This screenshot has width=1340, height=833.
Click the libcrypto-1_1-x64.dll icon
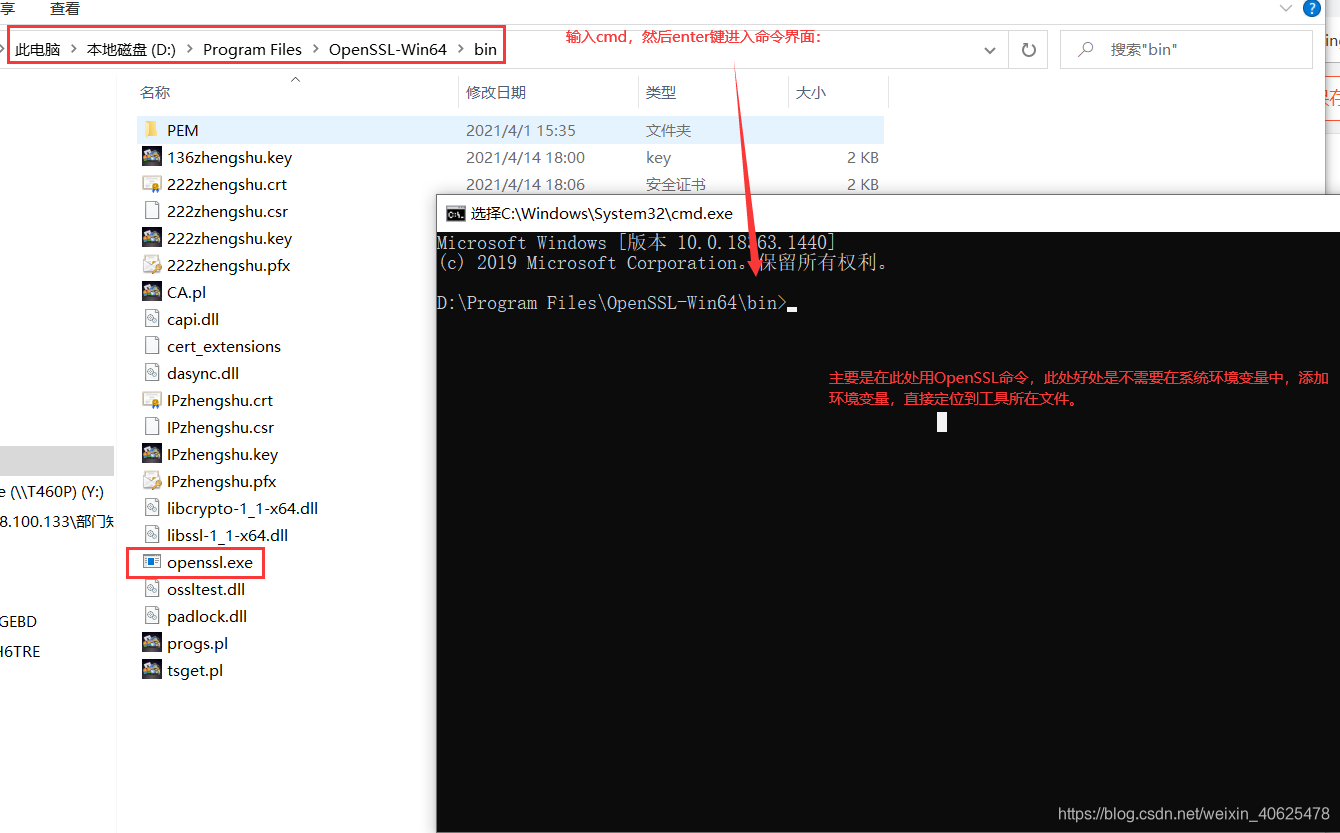152,508
